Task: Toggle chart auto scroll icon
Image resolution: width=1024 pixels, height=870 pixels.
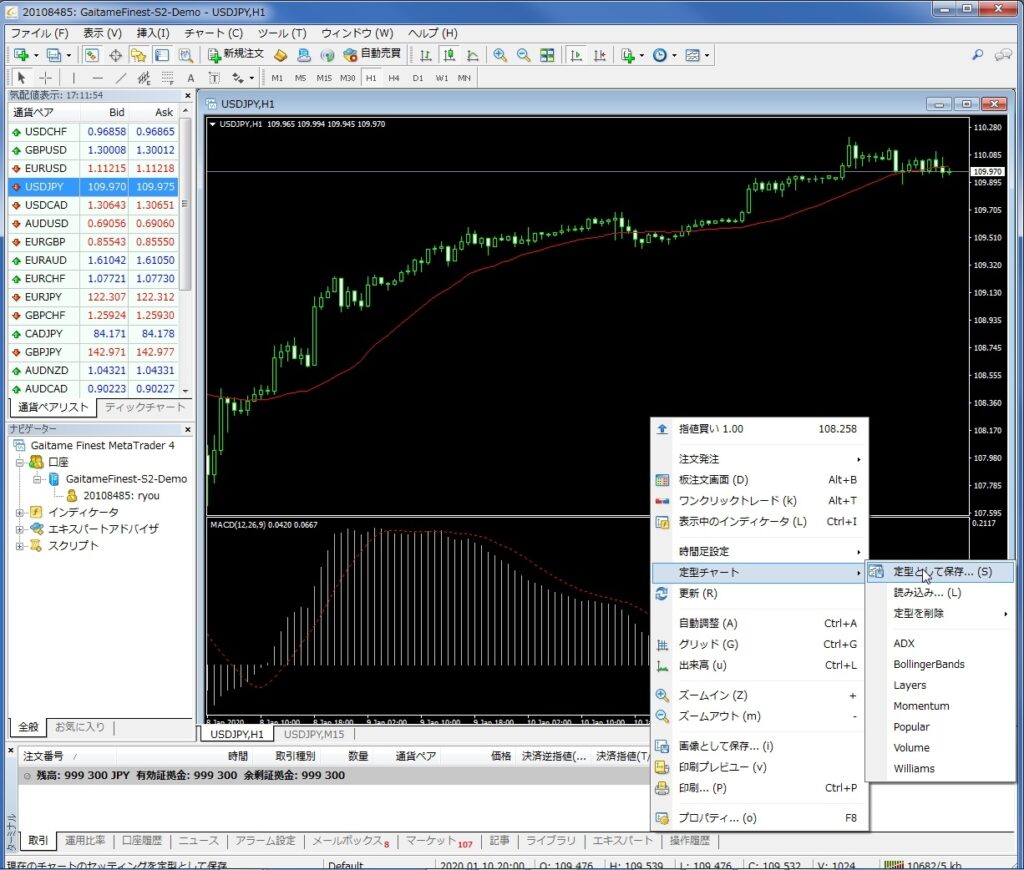Action: [x=576, y=55]
